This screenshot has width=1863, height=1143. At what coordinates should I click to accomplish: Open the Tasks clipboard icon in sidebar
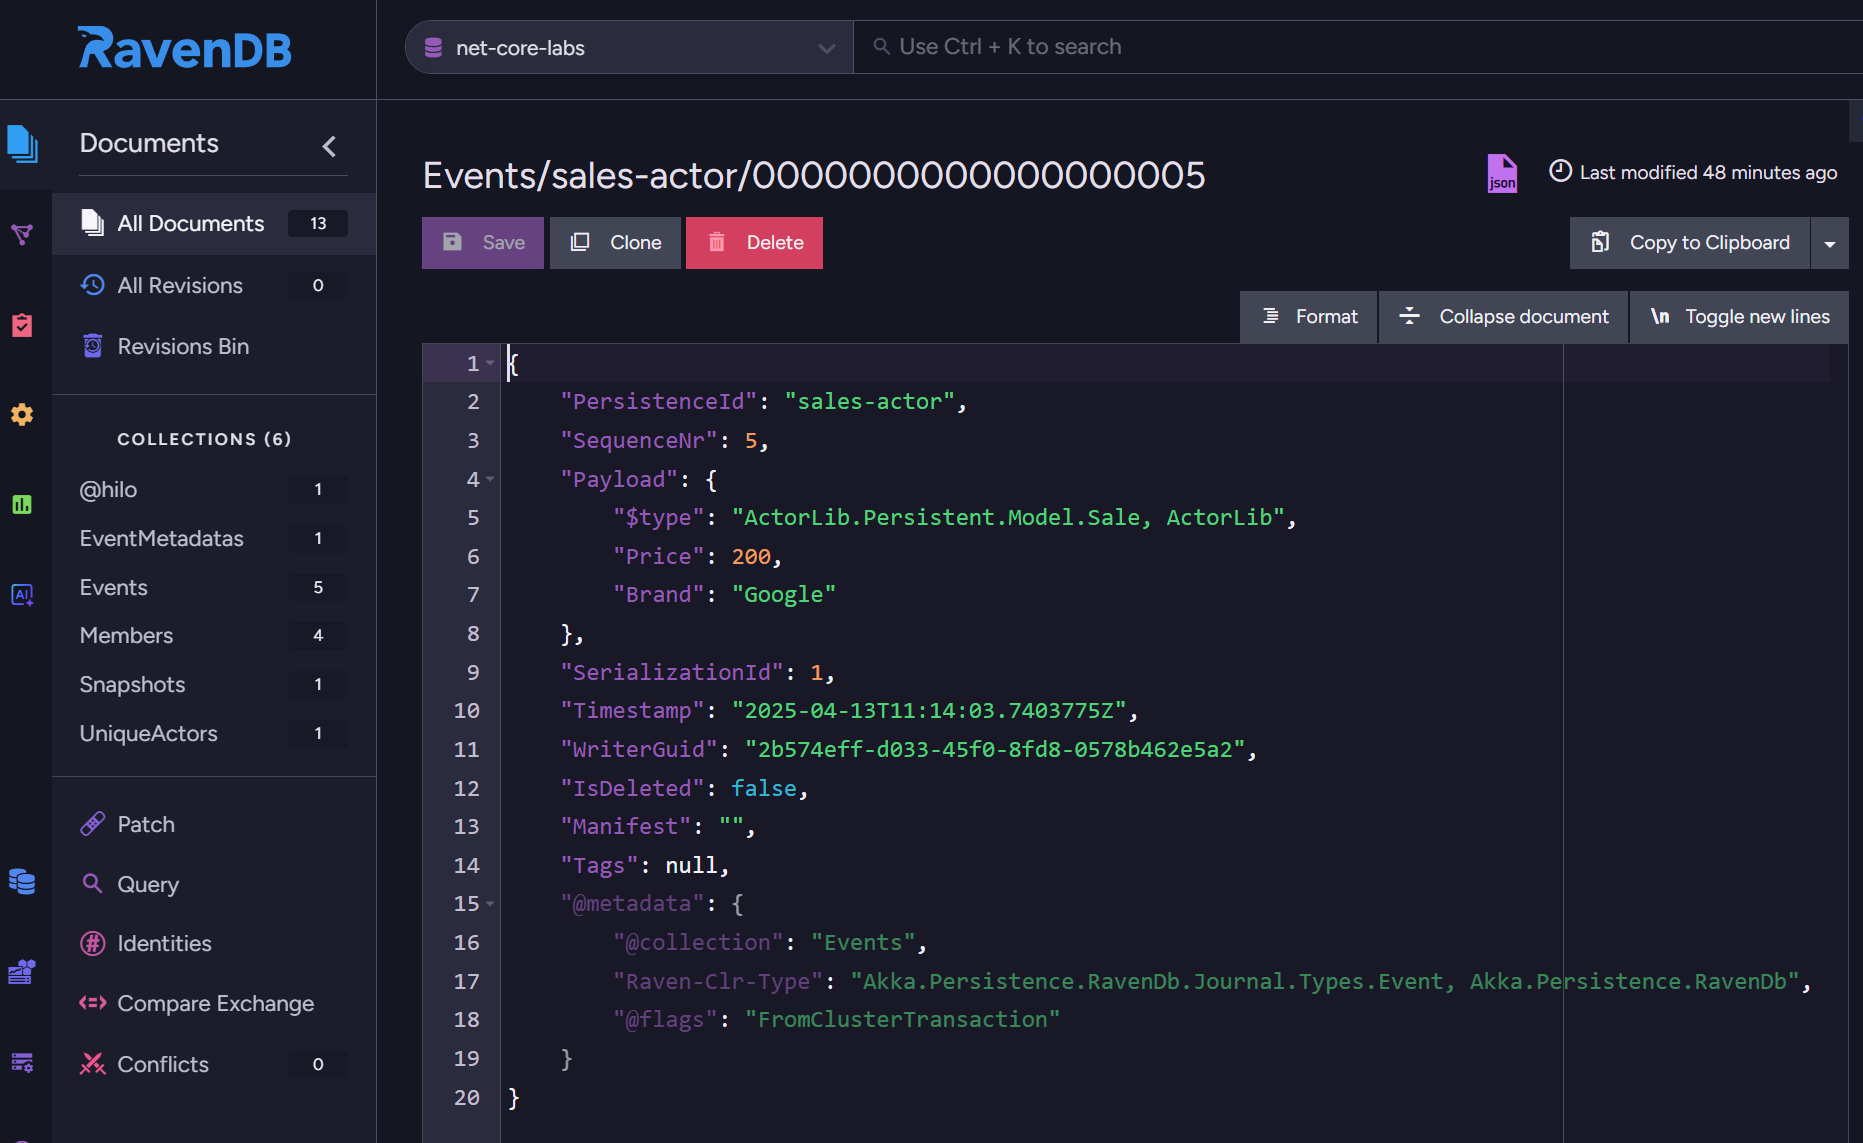[22, 325]
